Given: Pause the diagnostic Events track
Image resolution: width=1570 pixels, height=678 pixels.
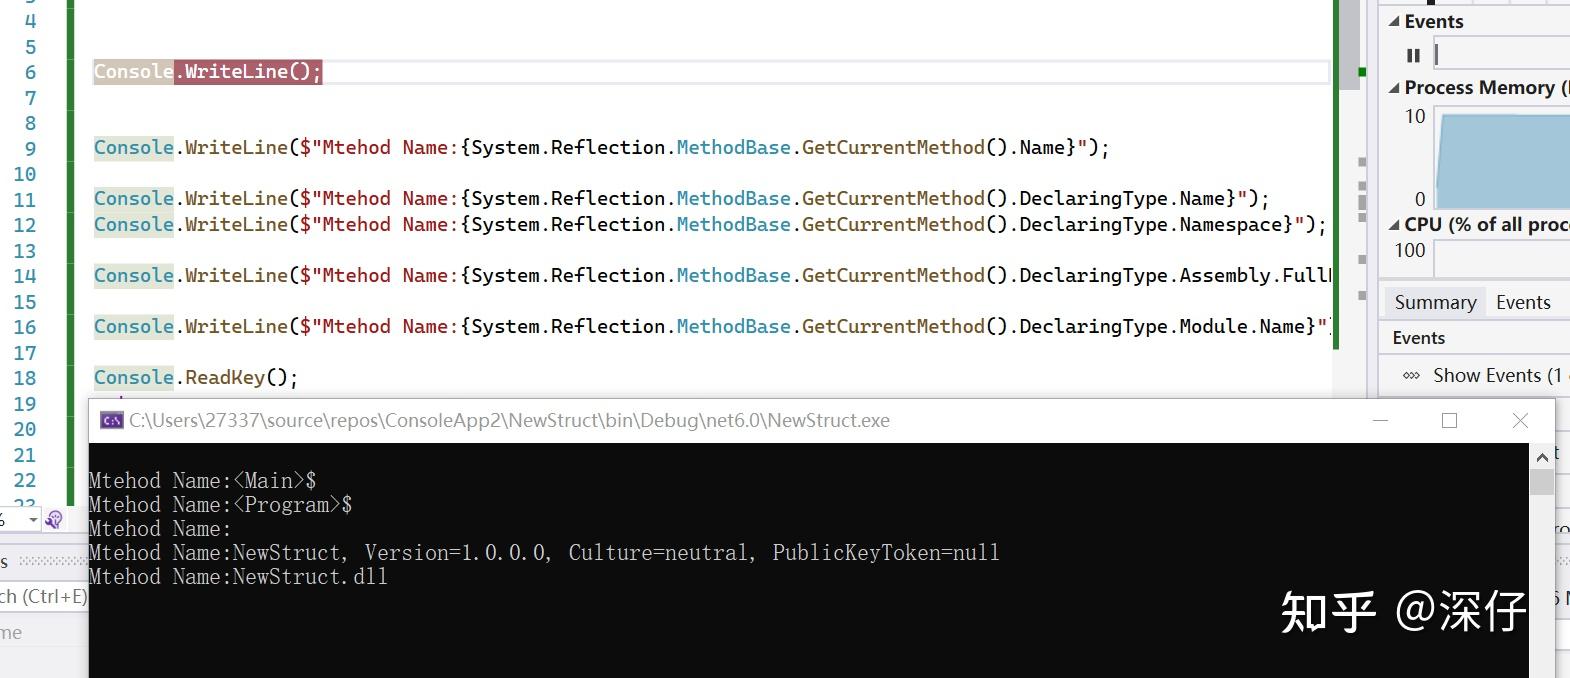Looking at the screenshot, I should click(1413, 56).
